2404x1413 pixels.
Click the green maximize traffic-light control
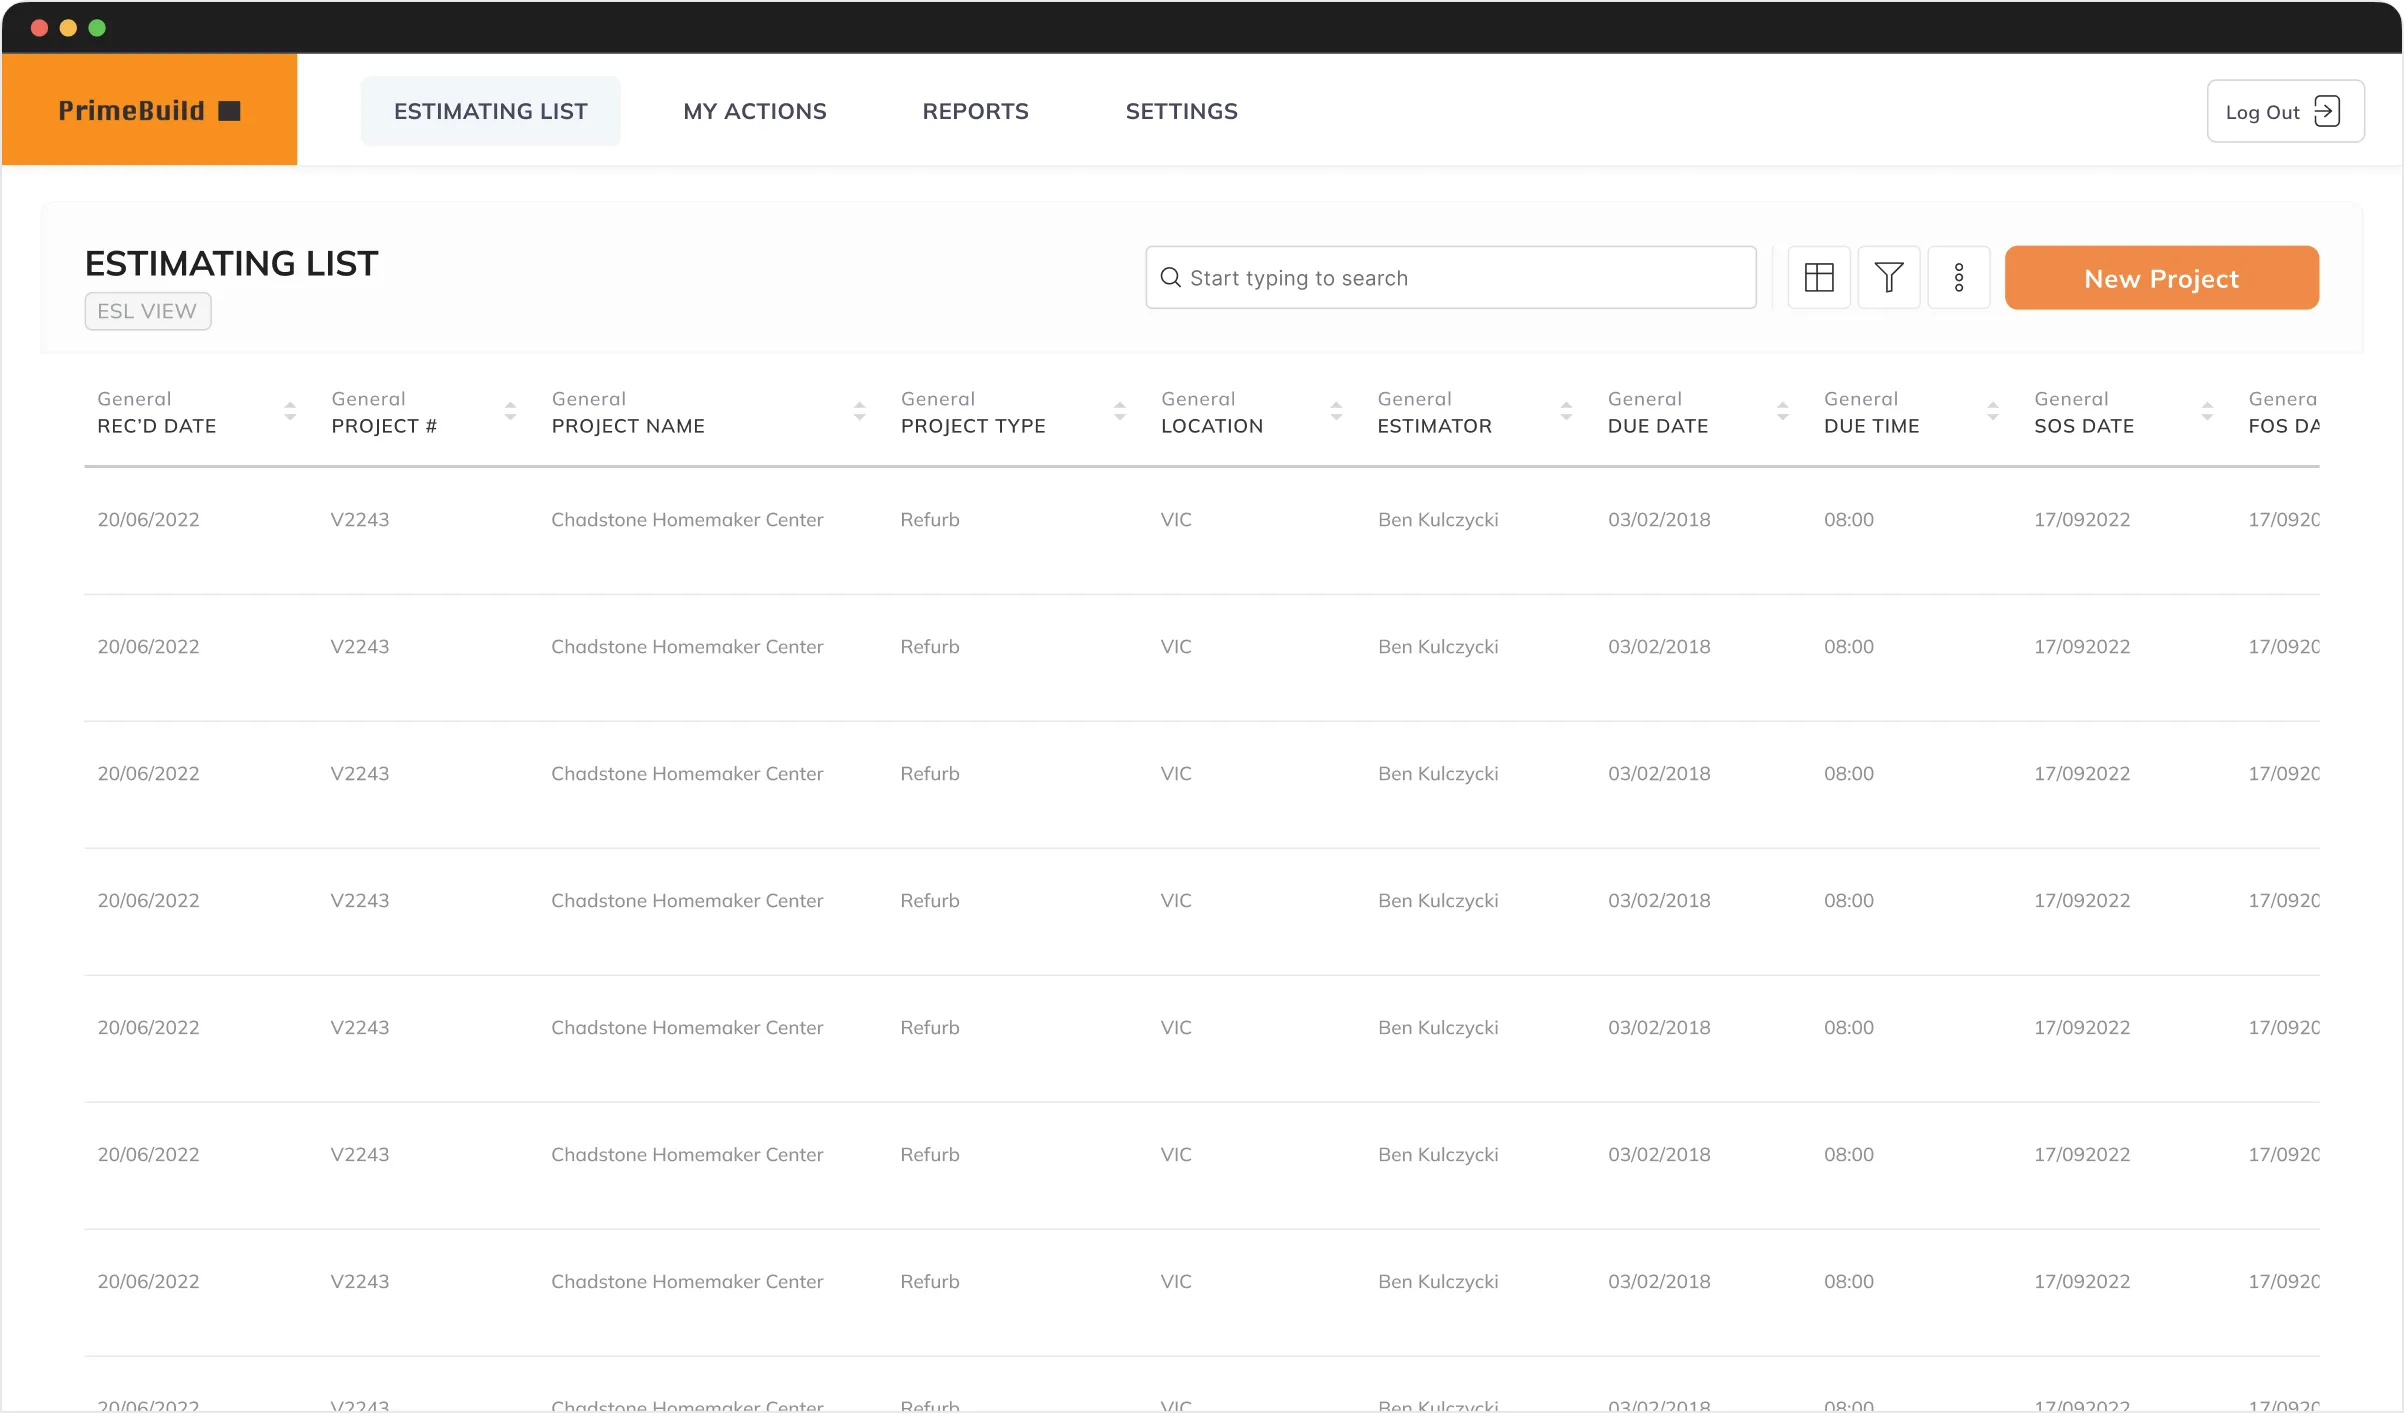point(97,27)
